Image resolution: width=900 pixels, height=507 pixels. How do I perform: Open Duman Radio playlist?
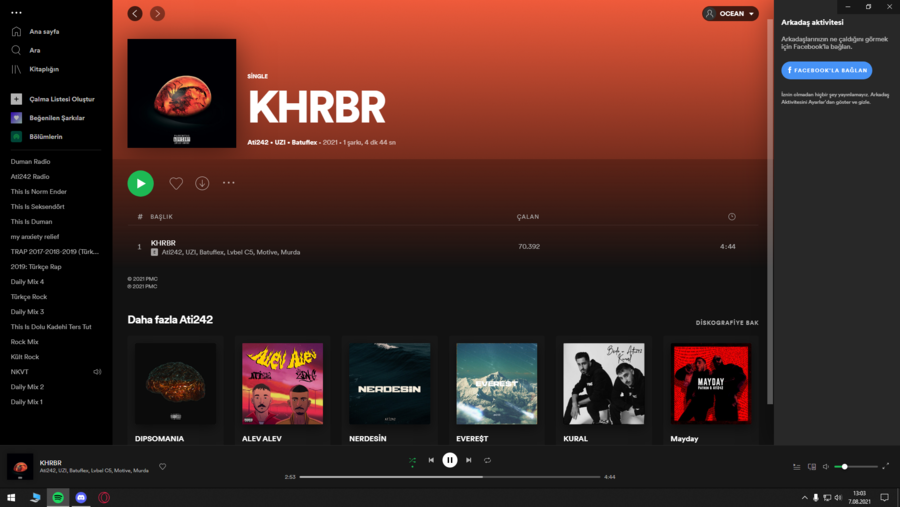pos(30,162)
